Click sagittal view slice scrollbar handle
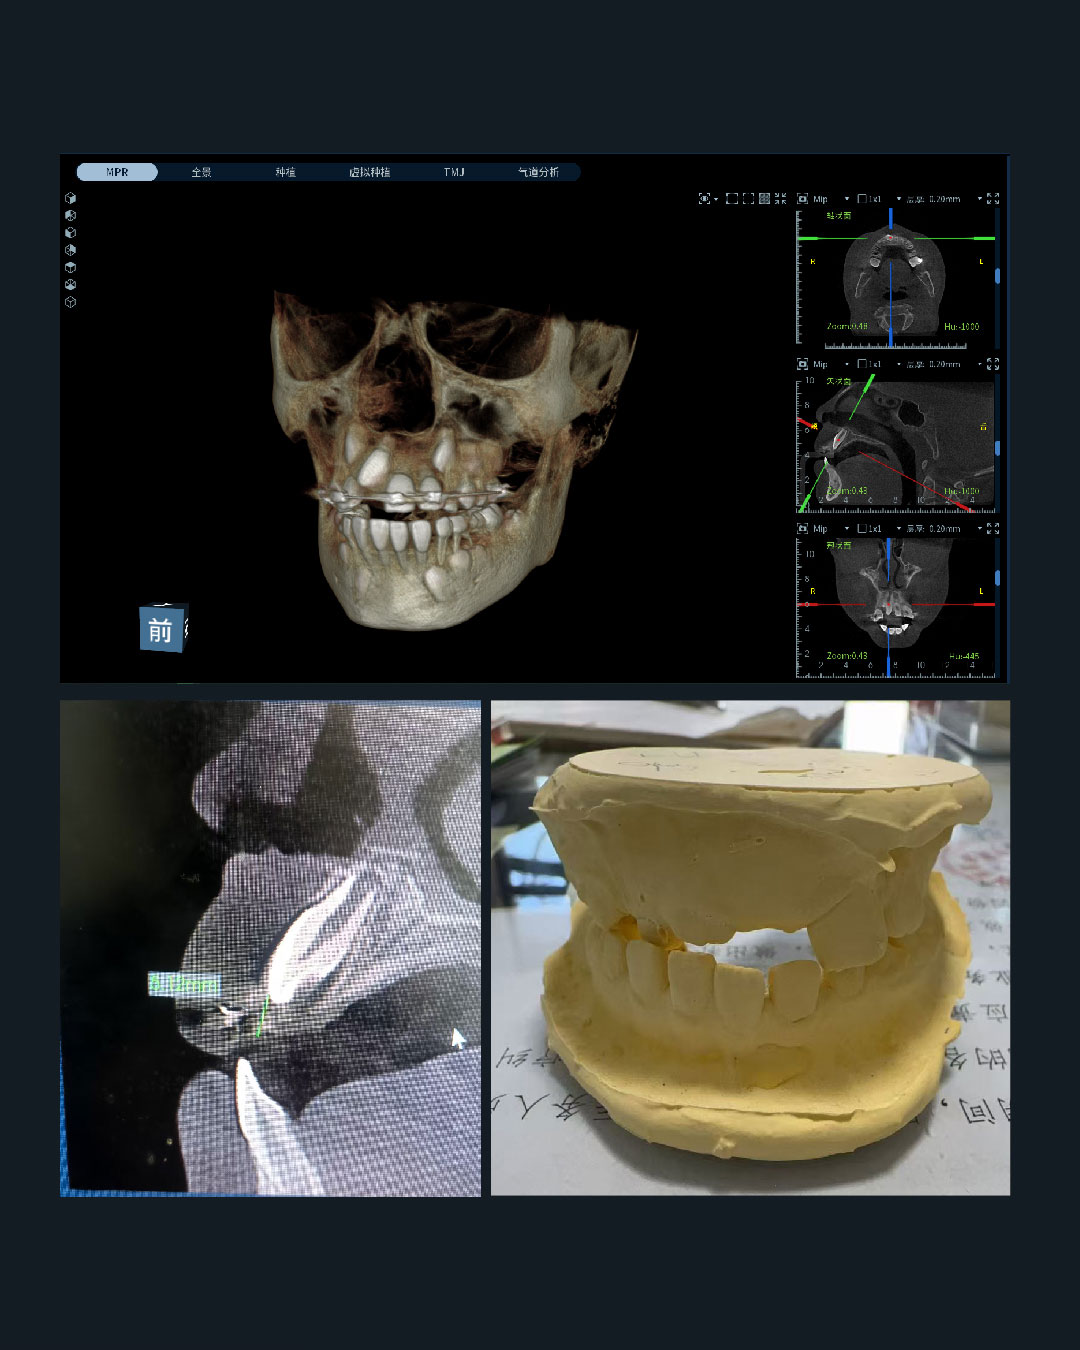 point(997,448)
